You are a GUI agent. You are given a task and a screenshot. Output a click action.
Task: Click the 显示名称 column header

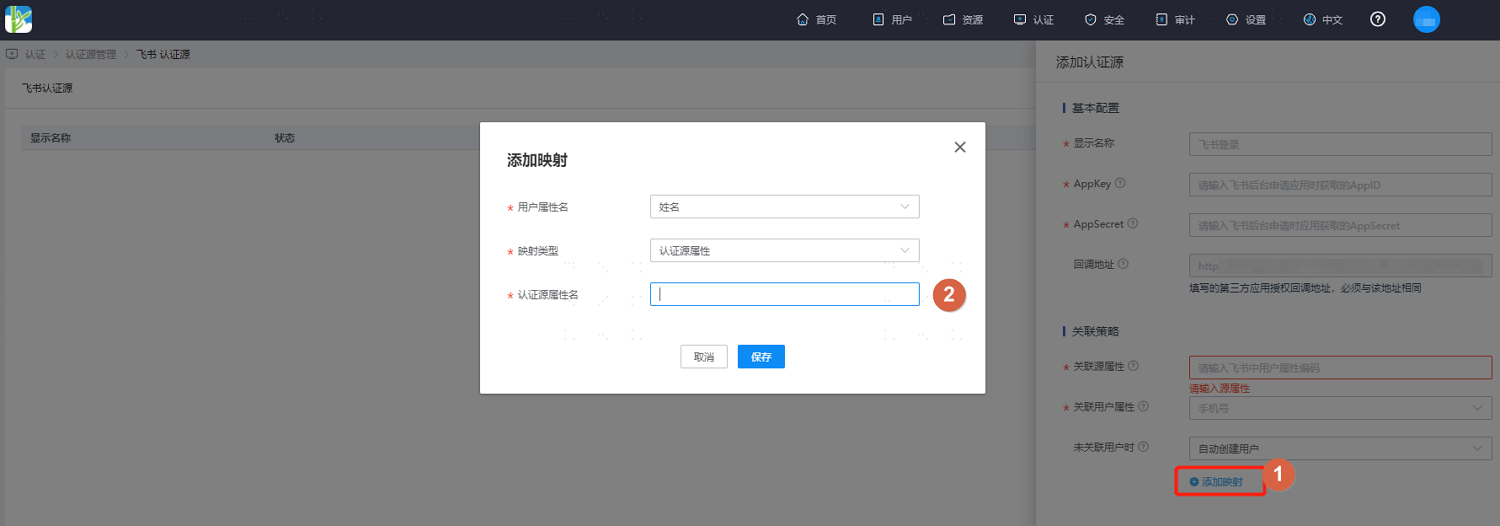point(50,138)
